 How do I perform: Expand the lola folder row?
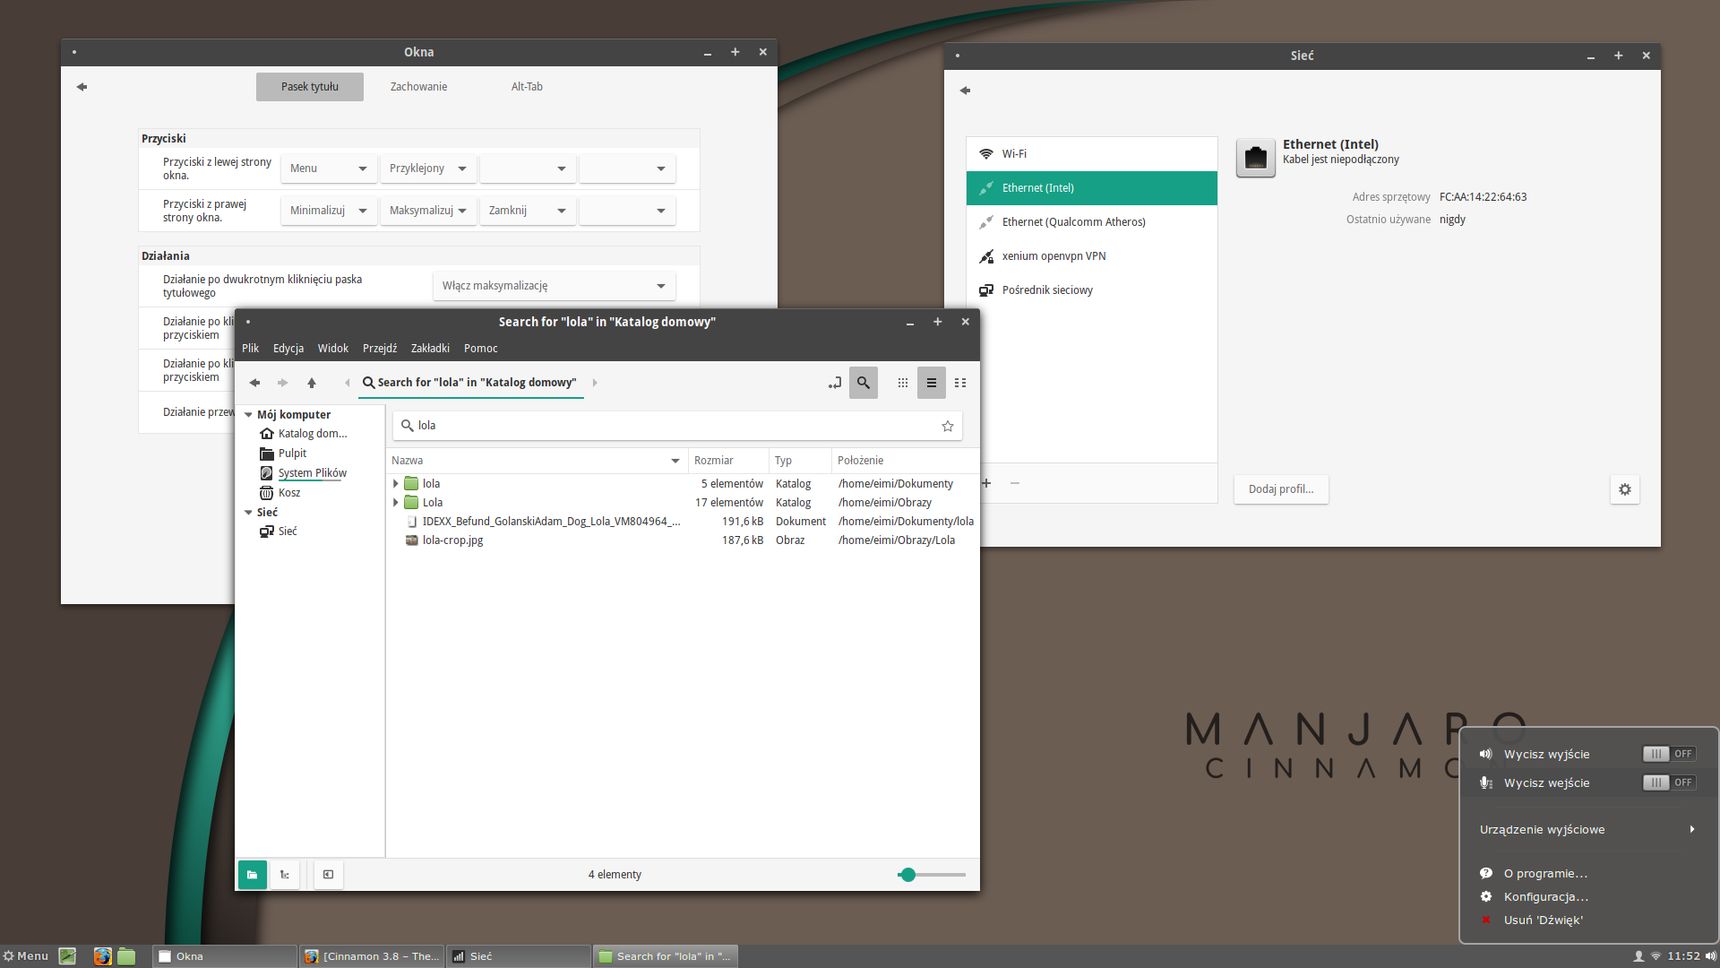pyautogui.click(x=396, y=484)
